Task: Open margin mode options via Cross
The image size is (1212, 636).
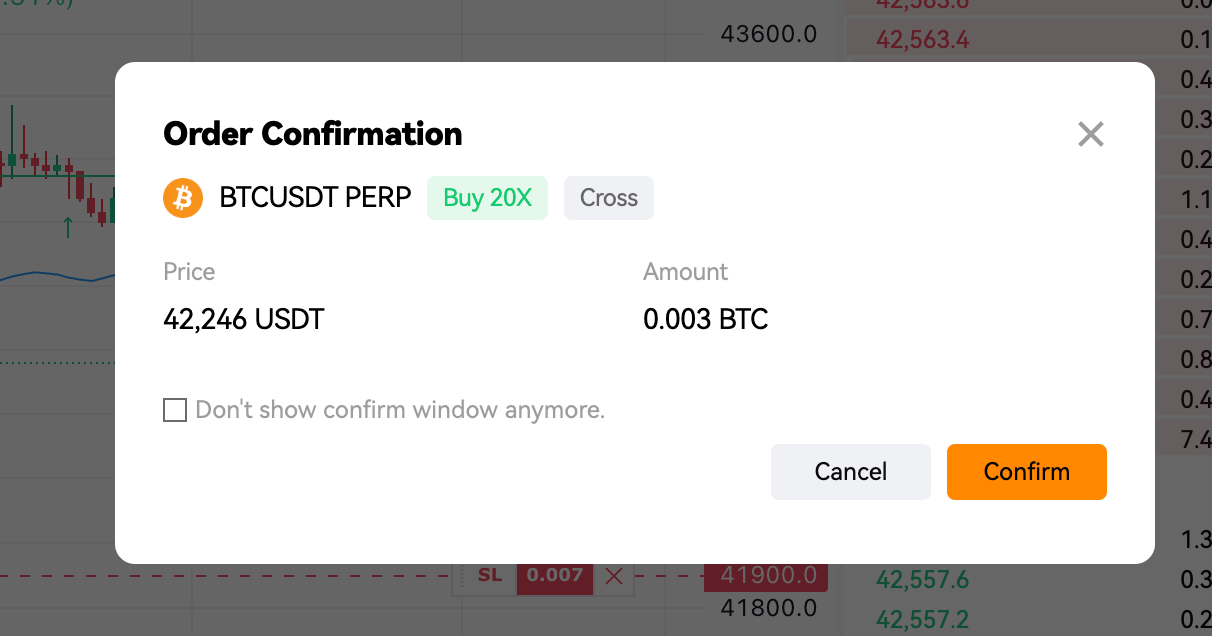Action: [x=608, y=197]
